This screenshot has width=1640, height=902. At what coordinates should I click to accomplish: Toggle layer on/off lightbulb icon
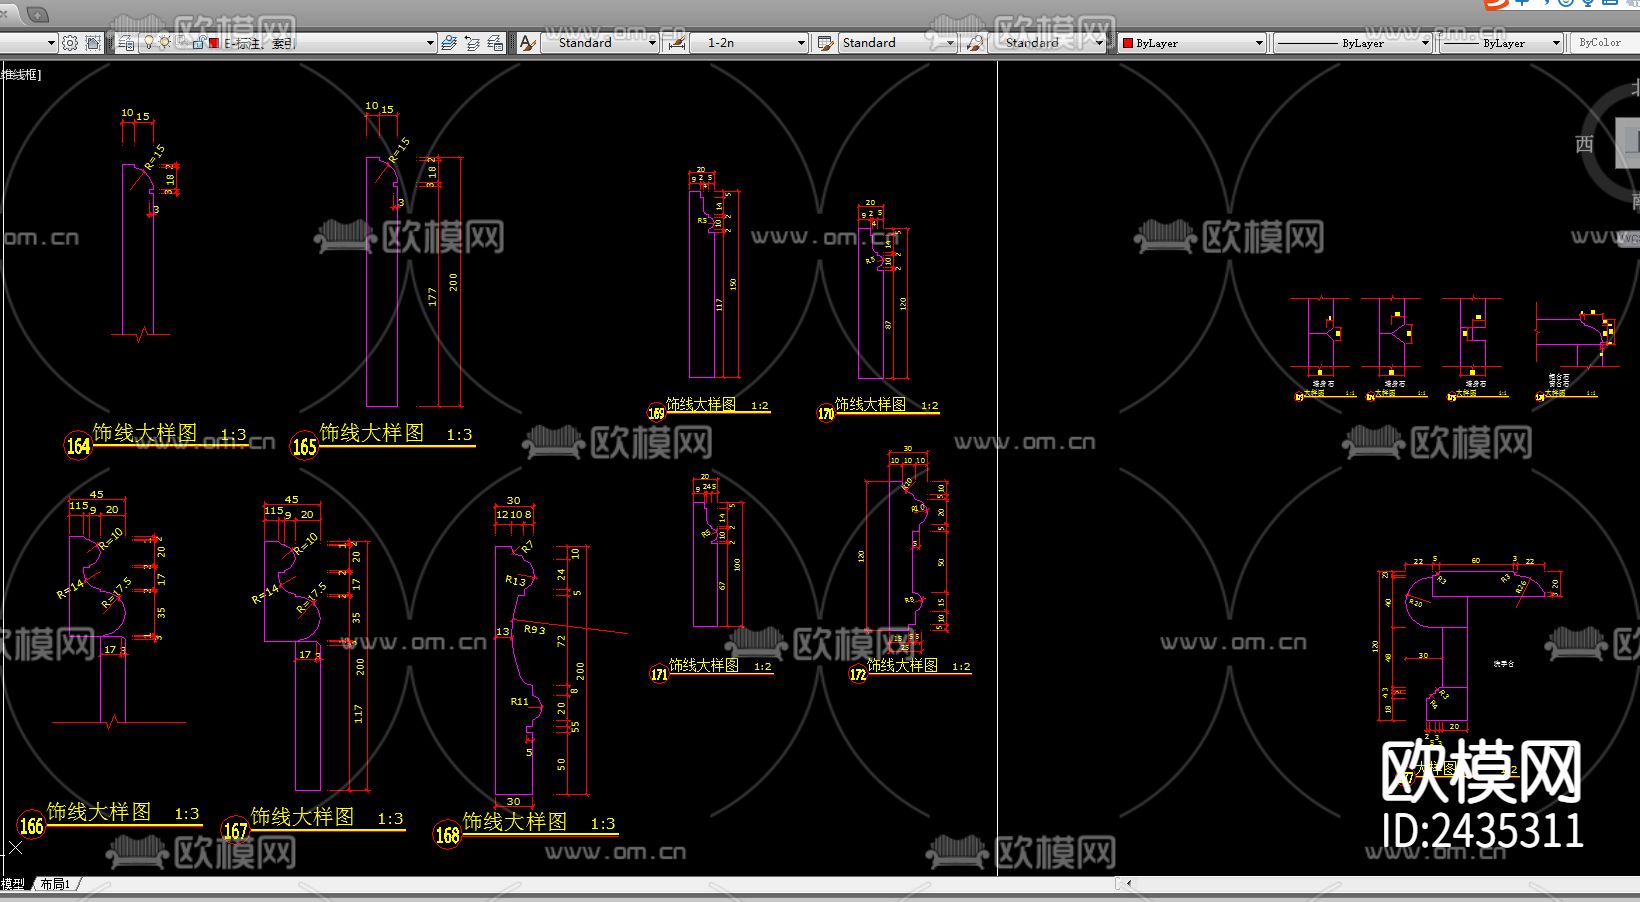(149, 43)
